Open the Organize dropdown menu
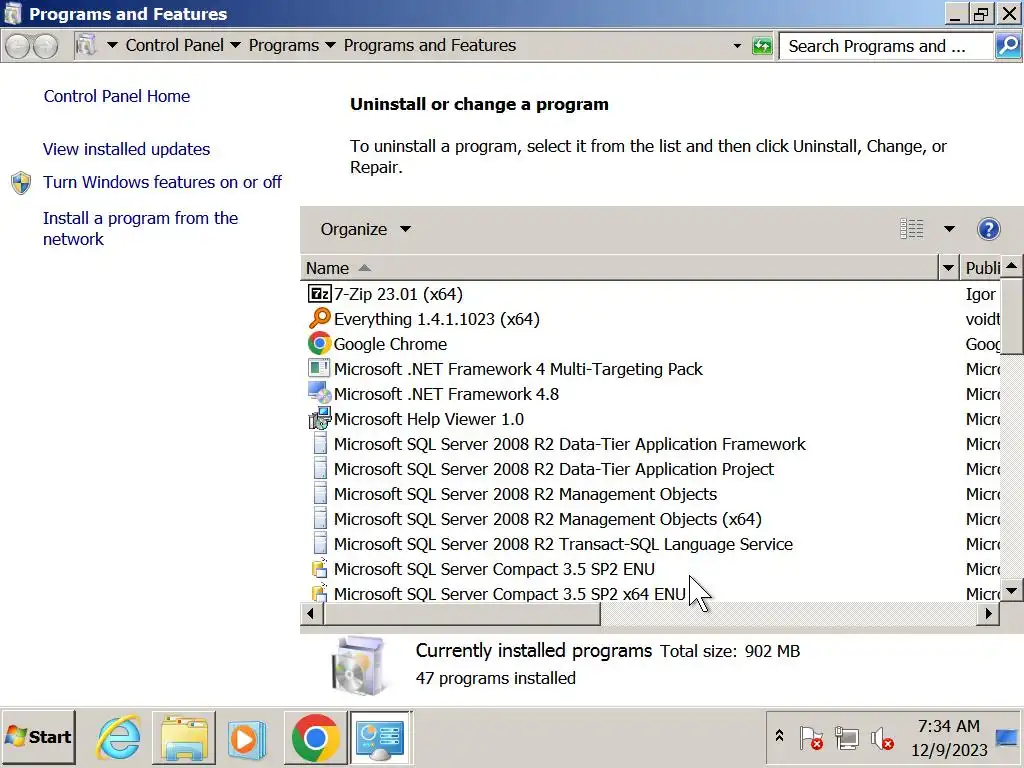The width and height of the screenshot is (1024, 768). point(366,229)
